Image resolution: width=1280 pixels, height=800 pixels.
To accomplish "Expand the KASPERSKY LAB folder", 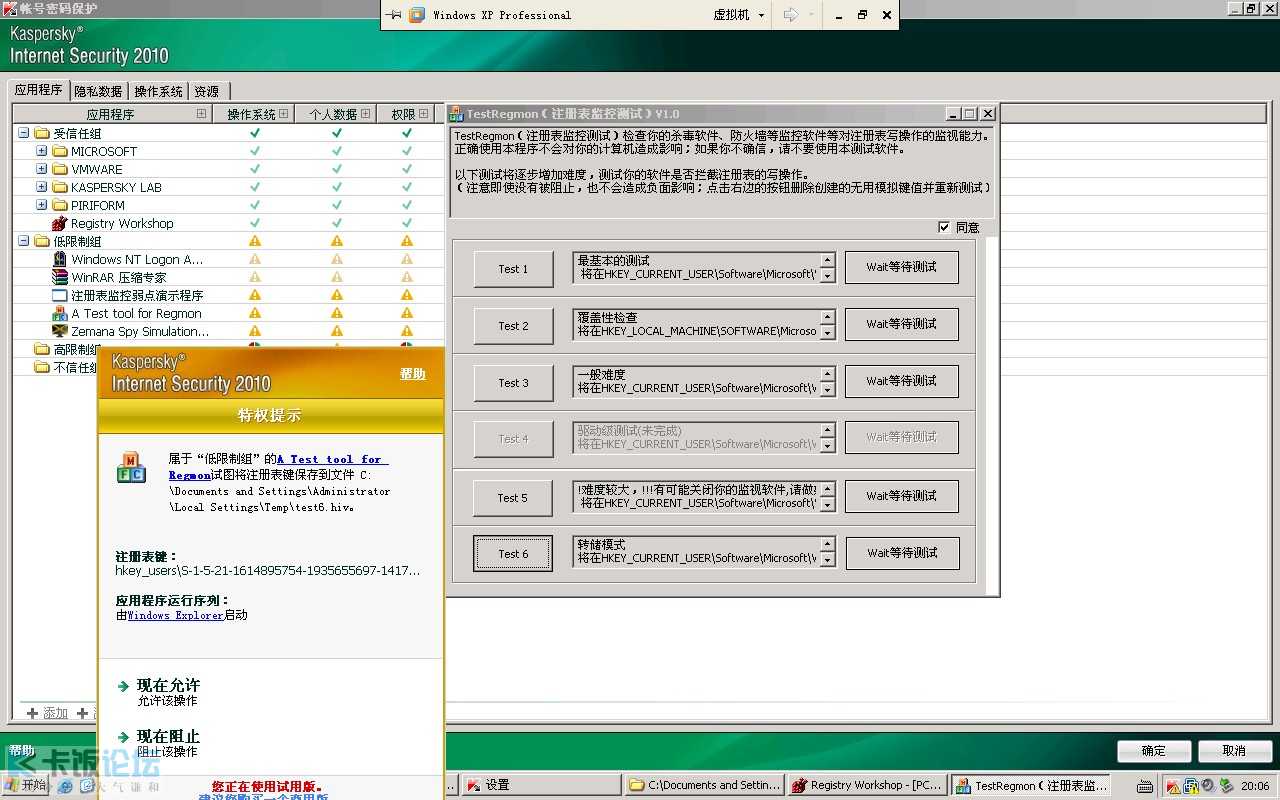I will pos(41,187).
